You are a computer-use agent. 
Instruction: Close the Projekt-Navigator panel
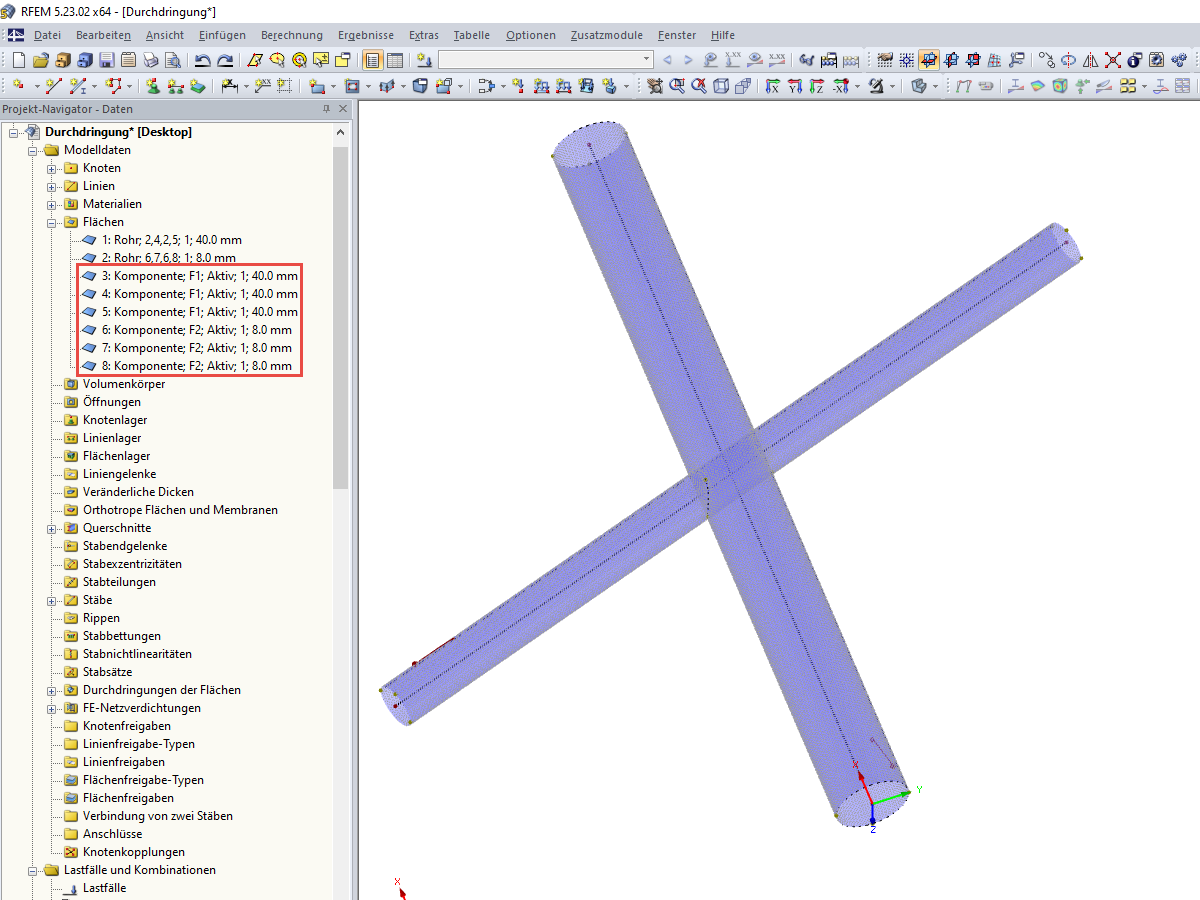(x=343, y=109)
